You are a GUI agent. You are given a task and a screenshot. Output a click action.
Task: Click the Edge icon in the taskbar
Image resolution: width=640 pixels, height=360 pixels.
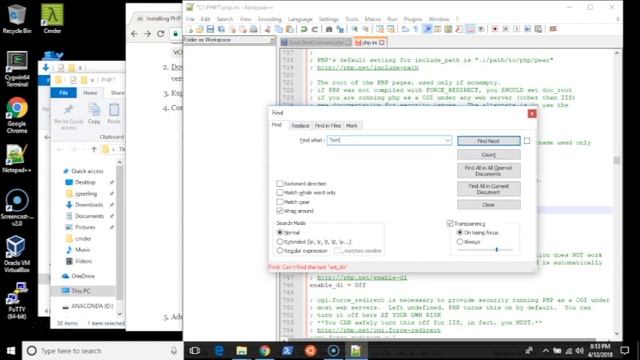click(x=219, y=350)
